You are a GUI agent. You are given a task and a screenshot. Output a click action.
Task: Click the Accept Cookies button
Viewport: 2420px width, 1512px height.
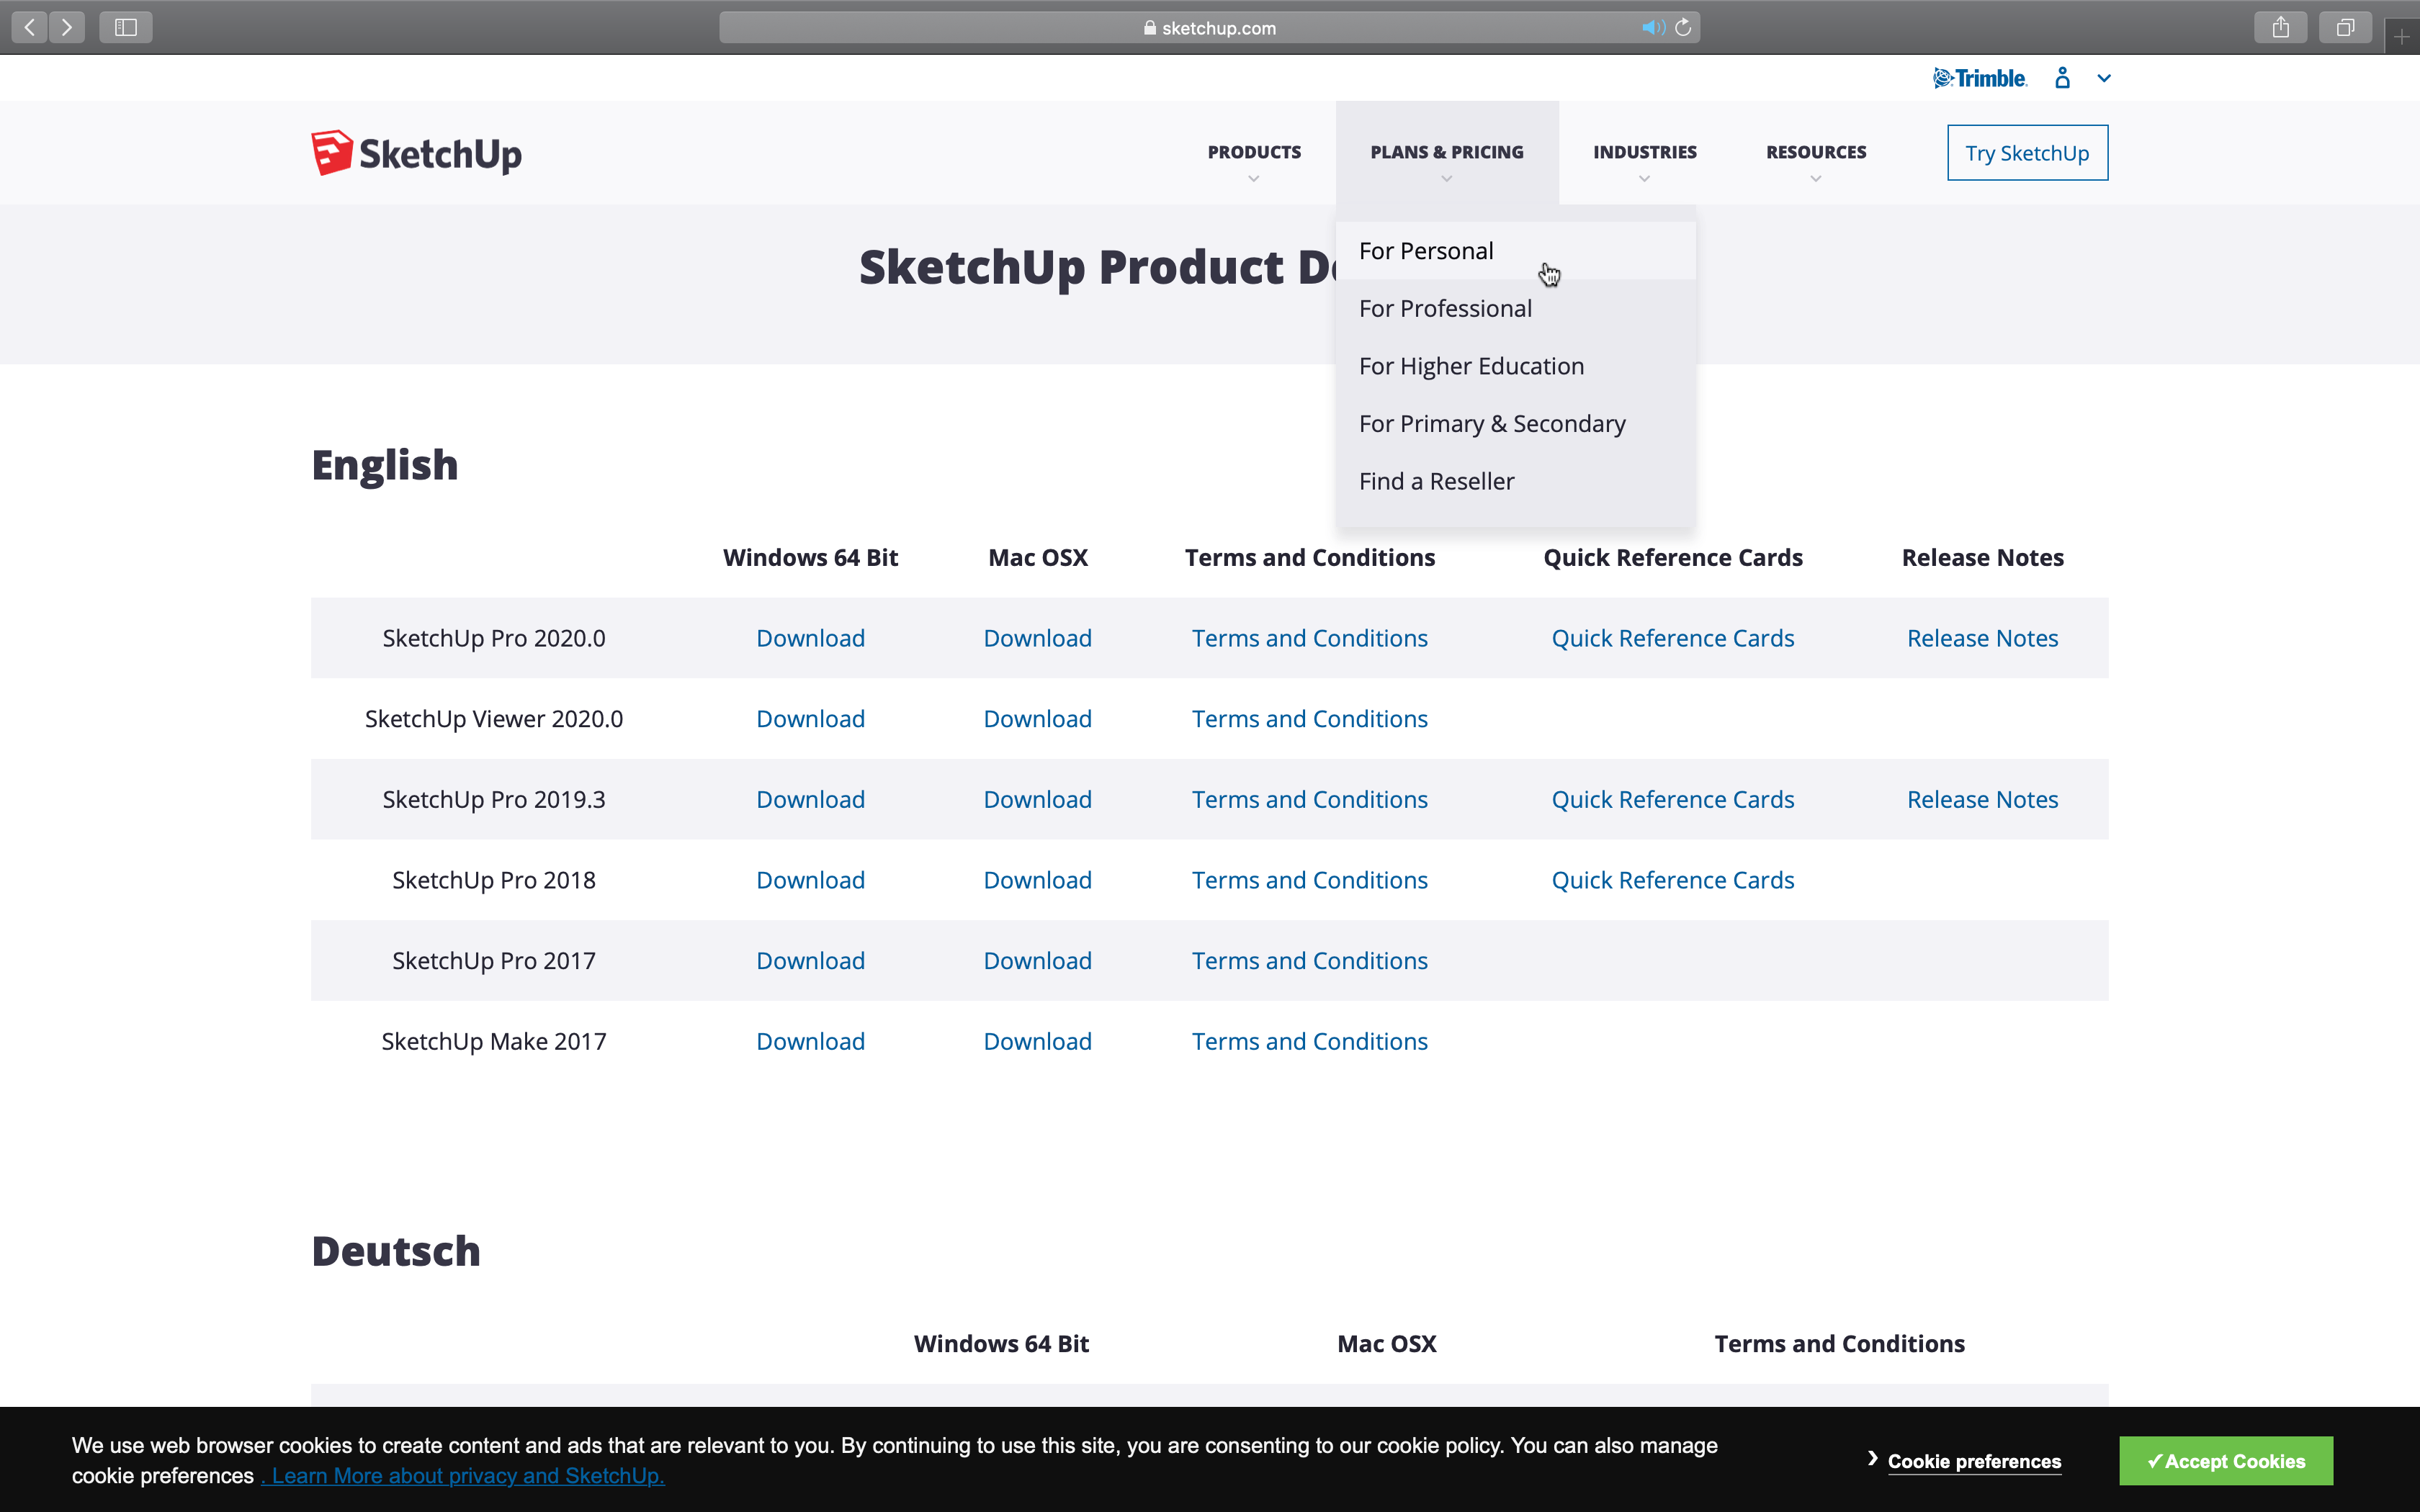2226,1461
